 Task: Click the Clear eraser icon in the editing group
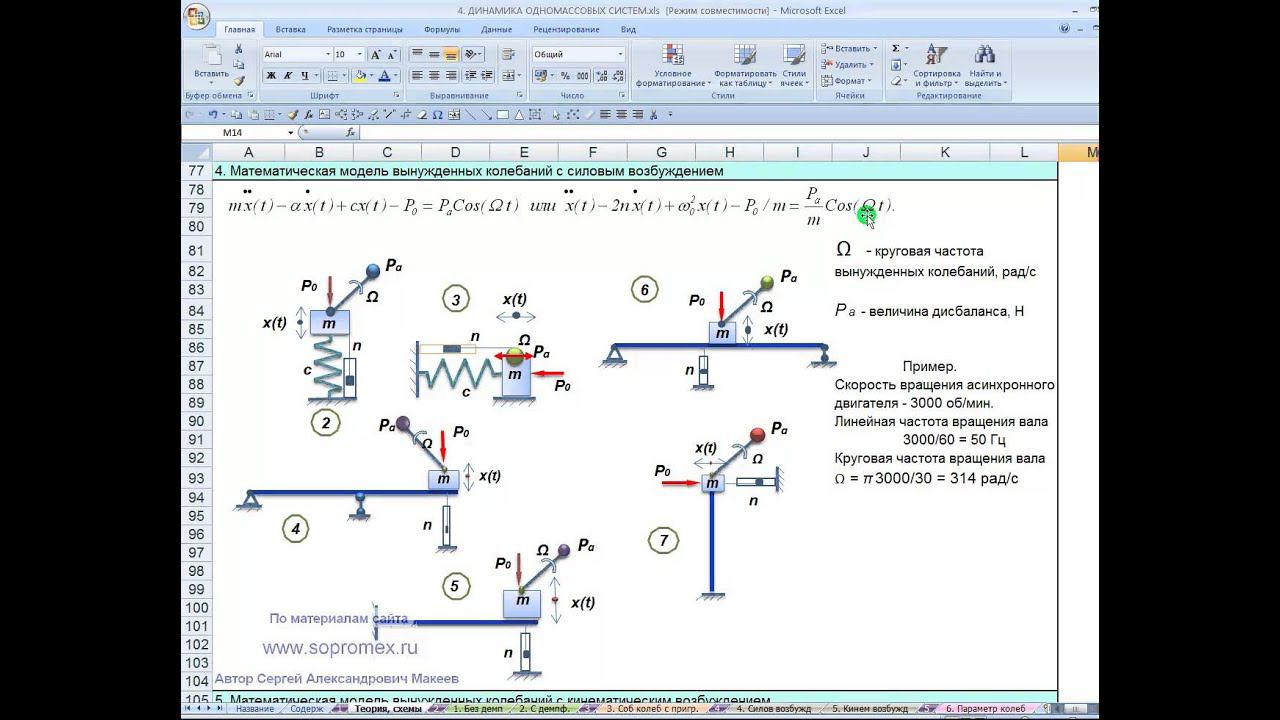tap(896, 81)
